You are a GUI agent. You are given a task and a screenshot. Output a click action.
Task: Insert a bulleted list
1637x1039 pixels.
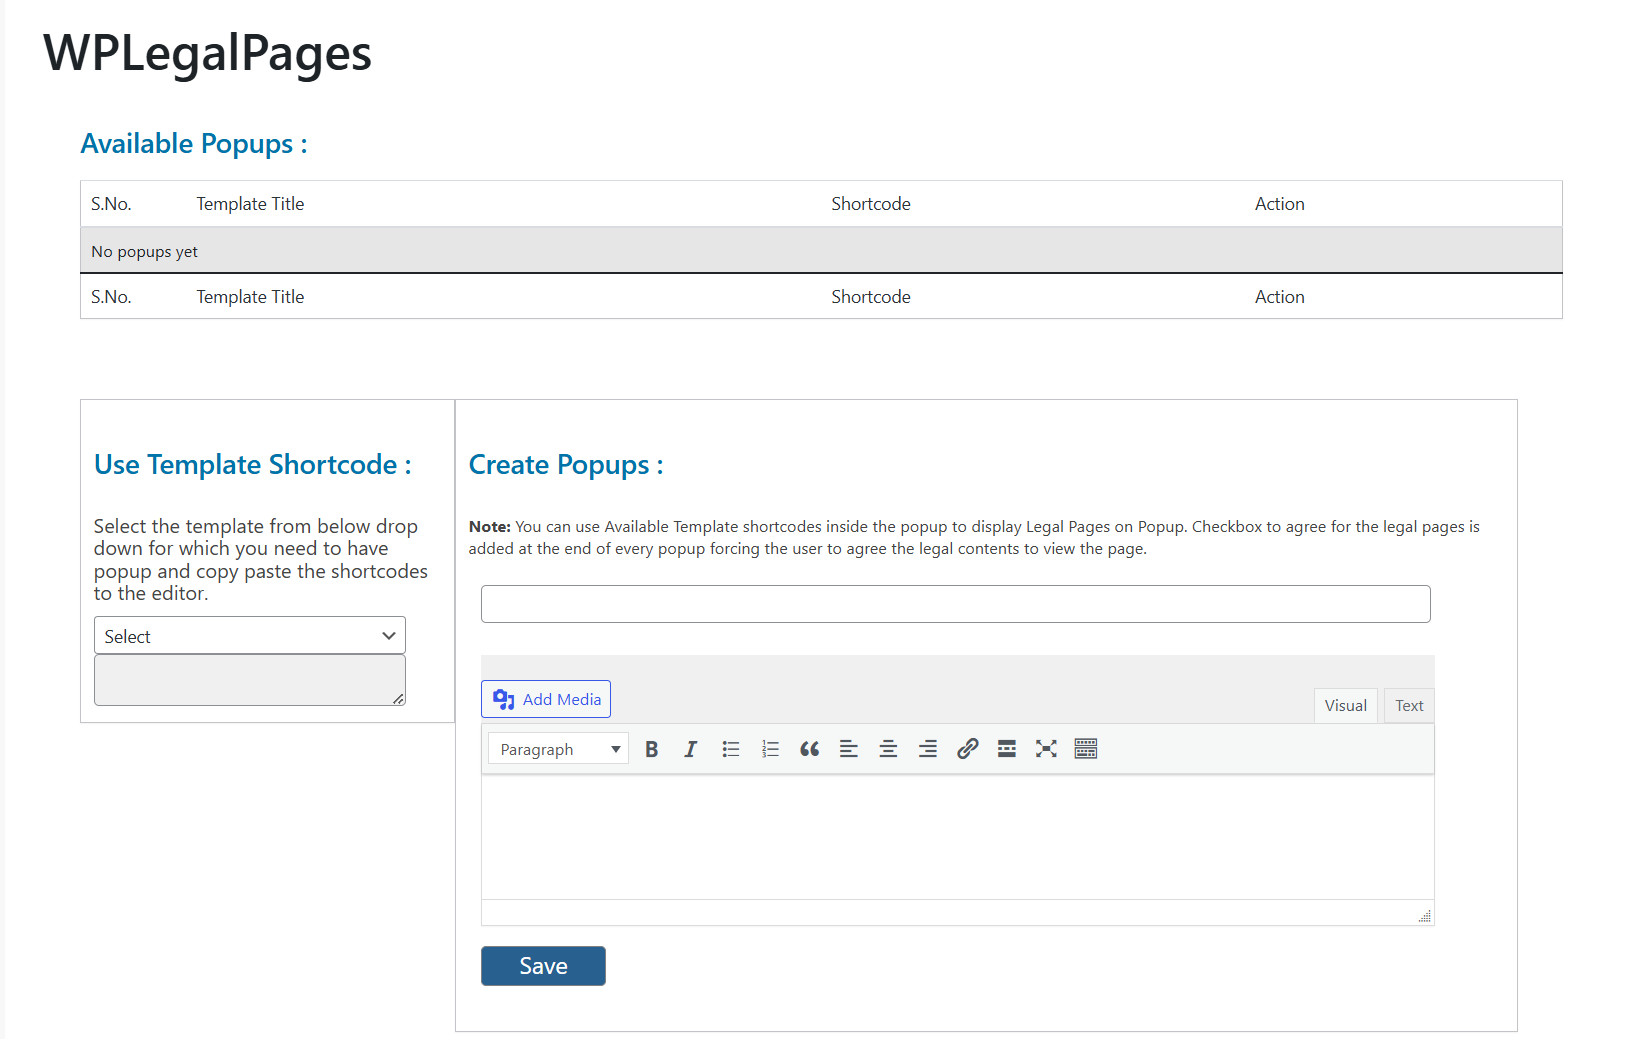[730, 749]
